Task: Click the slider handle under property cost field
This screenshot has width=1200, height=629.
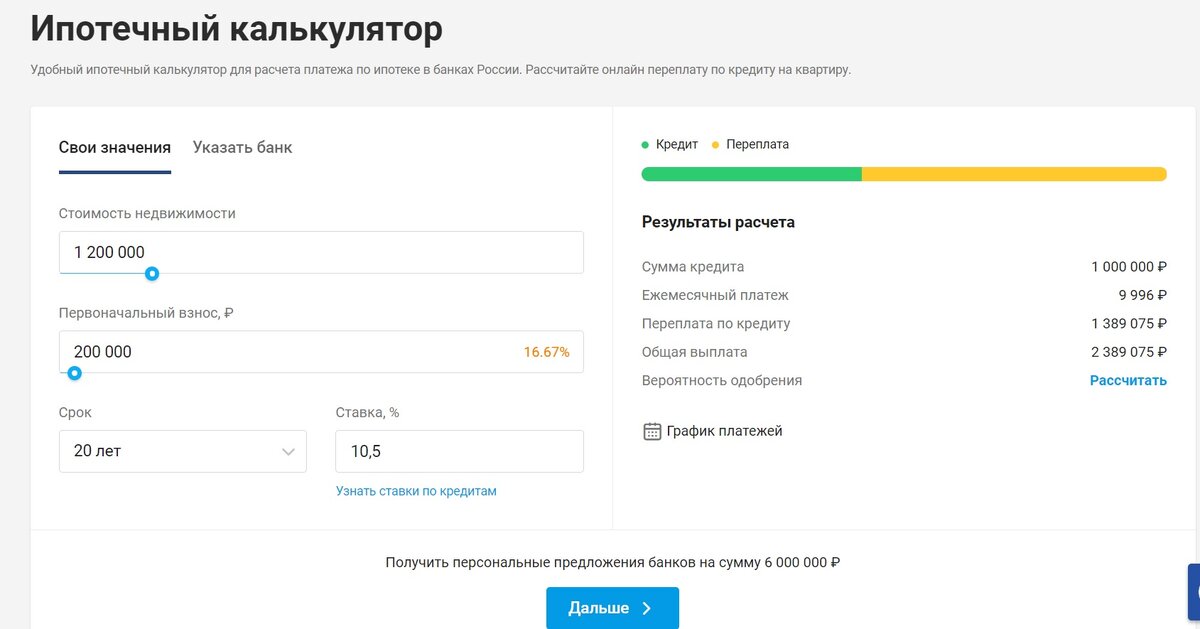Action: pyautogui.click(x=152, y=273)
